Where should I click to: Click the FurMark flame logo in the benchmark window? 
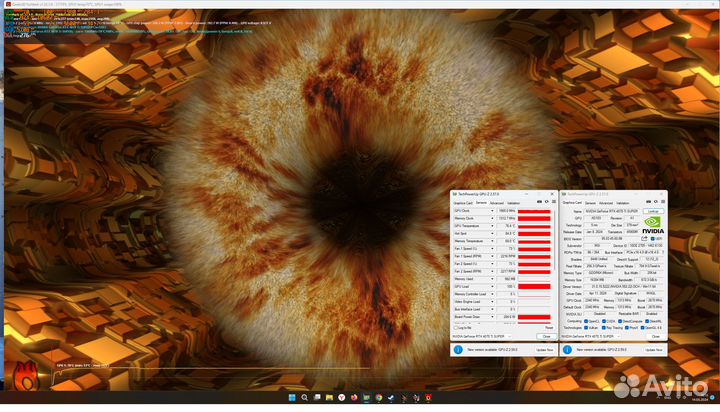coord(27,375)
